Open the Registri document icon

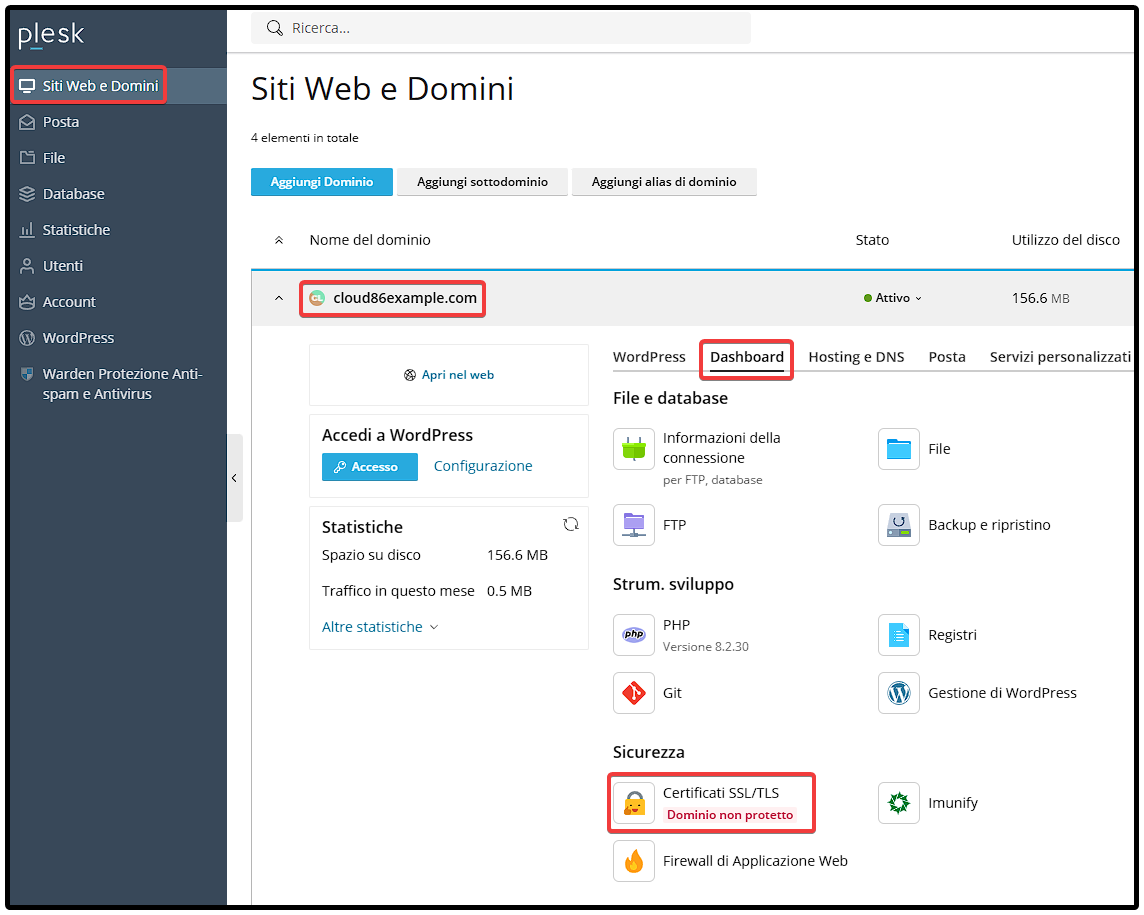[x=898, y=635]
